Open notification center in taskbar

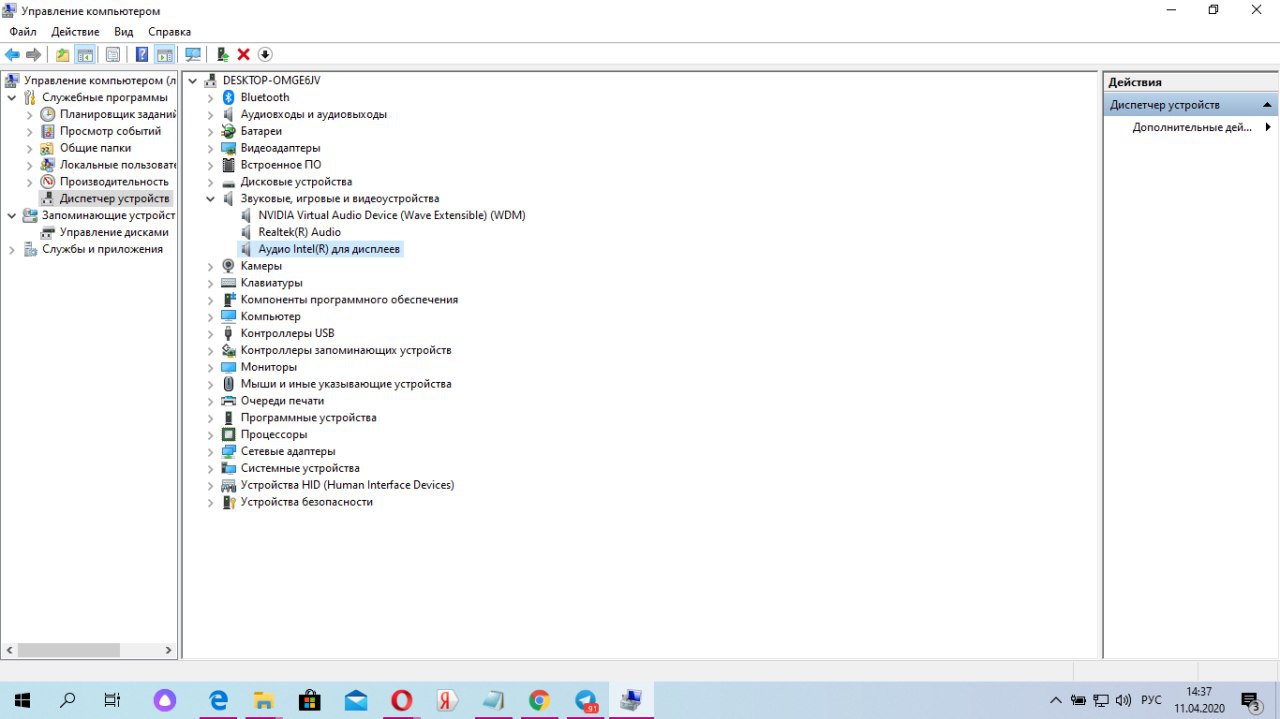tap(1250, 700)
